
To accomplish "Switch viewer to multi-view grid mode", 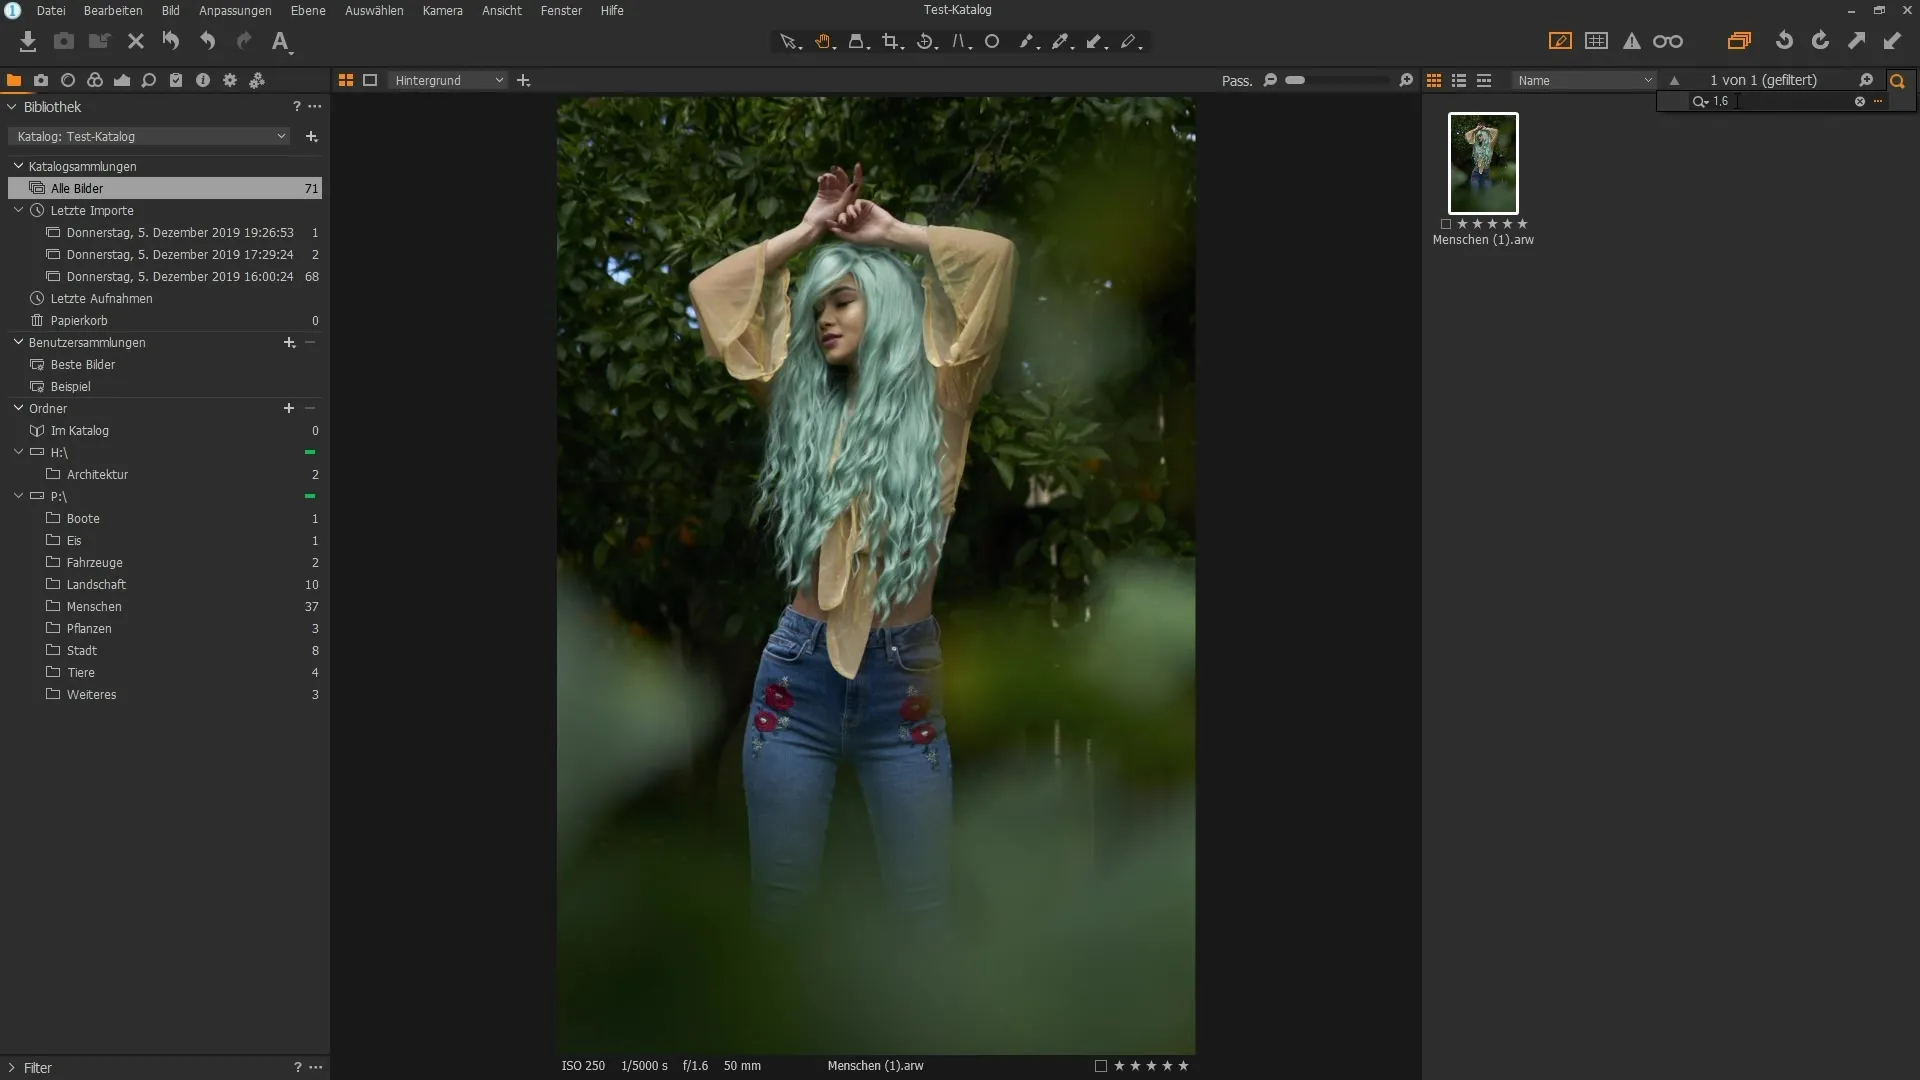I will tap(346, 80).
